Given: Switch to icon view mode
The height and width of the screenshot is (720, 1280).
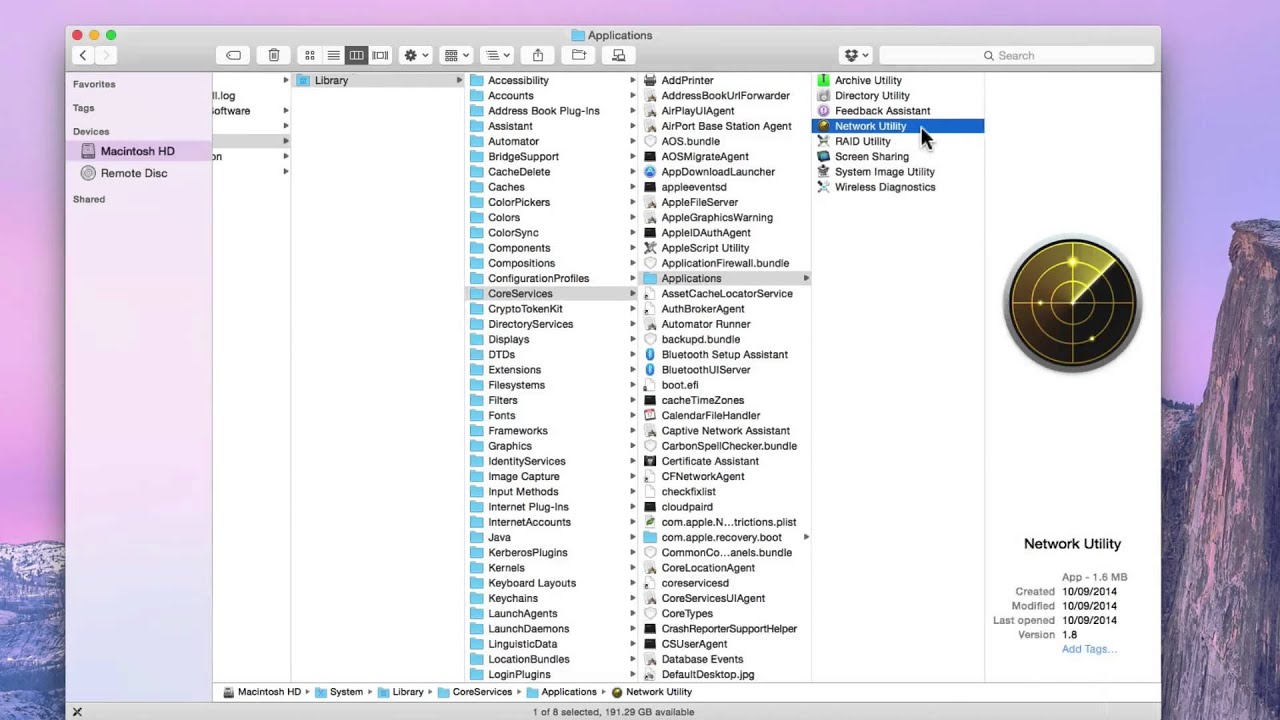Looking at the screenshot, I should click(310, 56).
